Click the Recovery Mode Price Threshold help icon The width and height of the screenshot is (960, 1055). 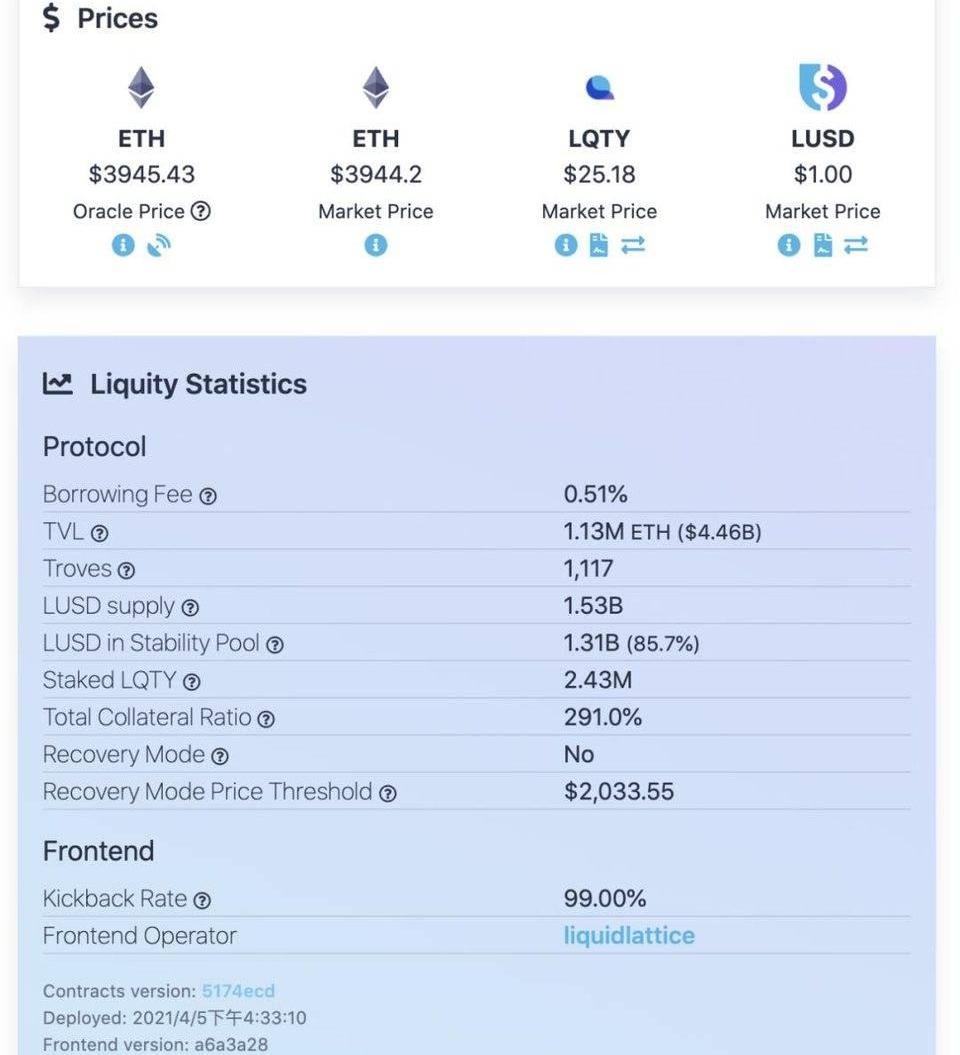click(388, 794)
